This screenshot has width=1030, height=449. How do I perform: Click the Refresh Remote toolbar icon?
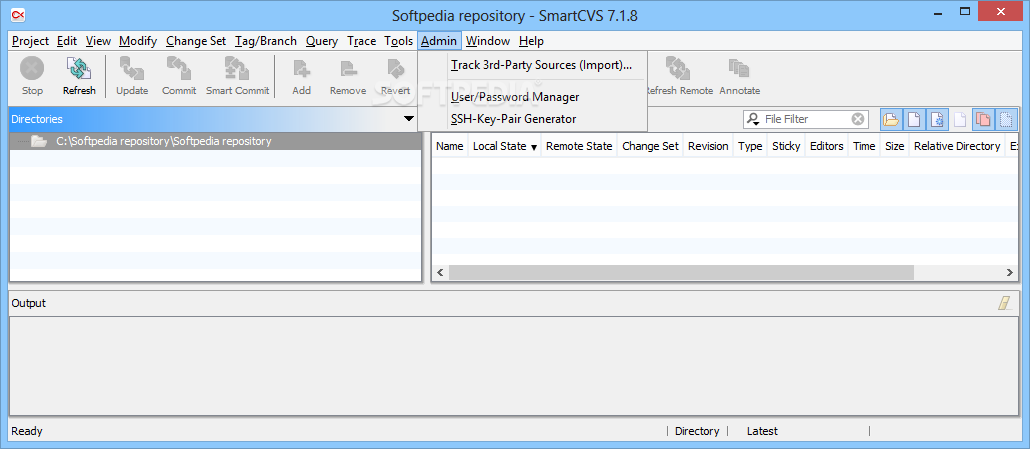(678, 69)
